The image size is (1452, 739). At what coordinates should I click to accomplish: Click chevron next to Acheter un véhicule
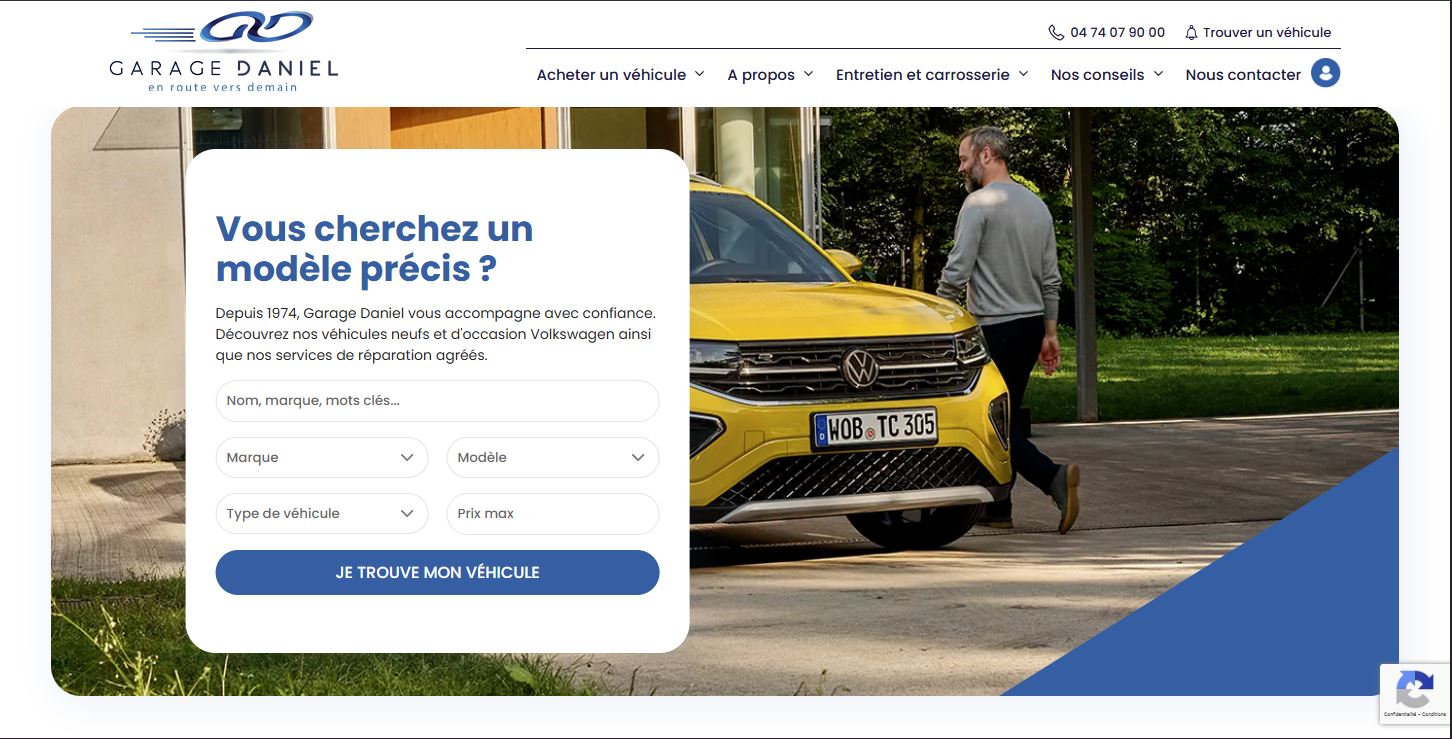point(699,74)
